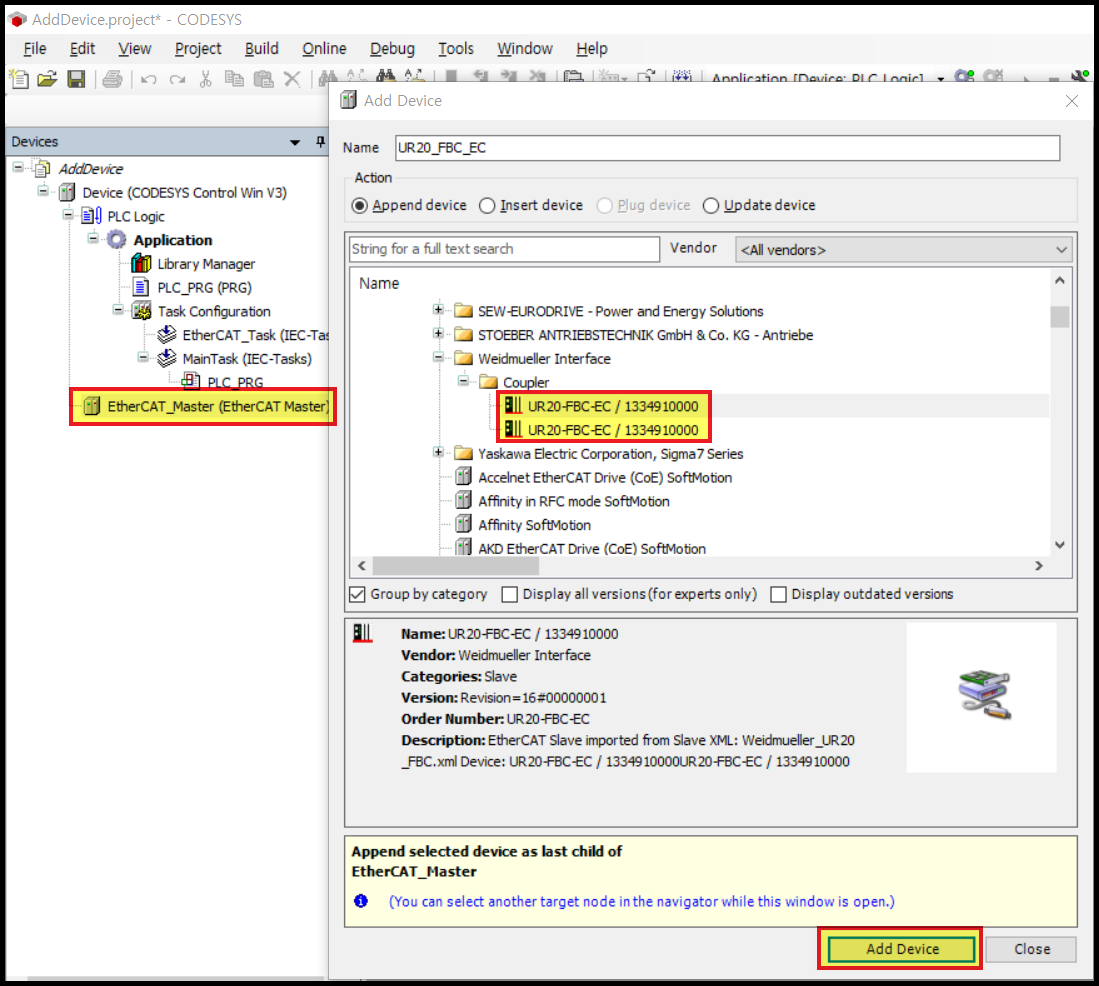Screen dimensions: 1099x986
Task: Click the EtherCAT_Task icon in tree
Action: 167,335
